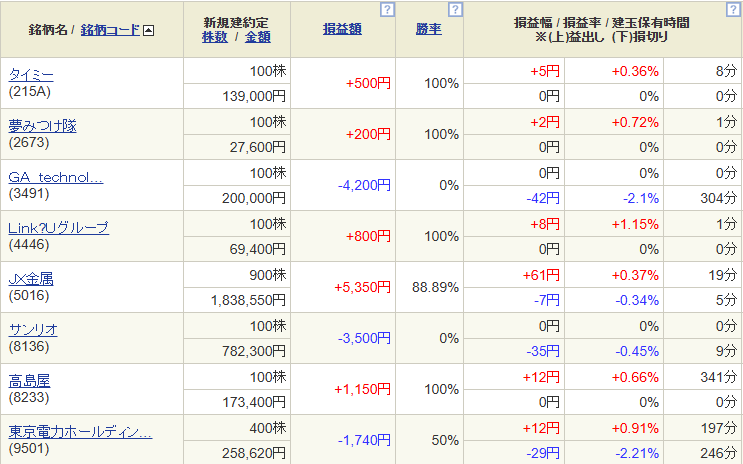Viewport: 743px width, 464px height.
Task: Select the GA technol... stock link
Action: (55, 177)
